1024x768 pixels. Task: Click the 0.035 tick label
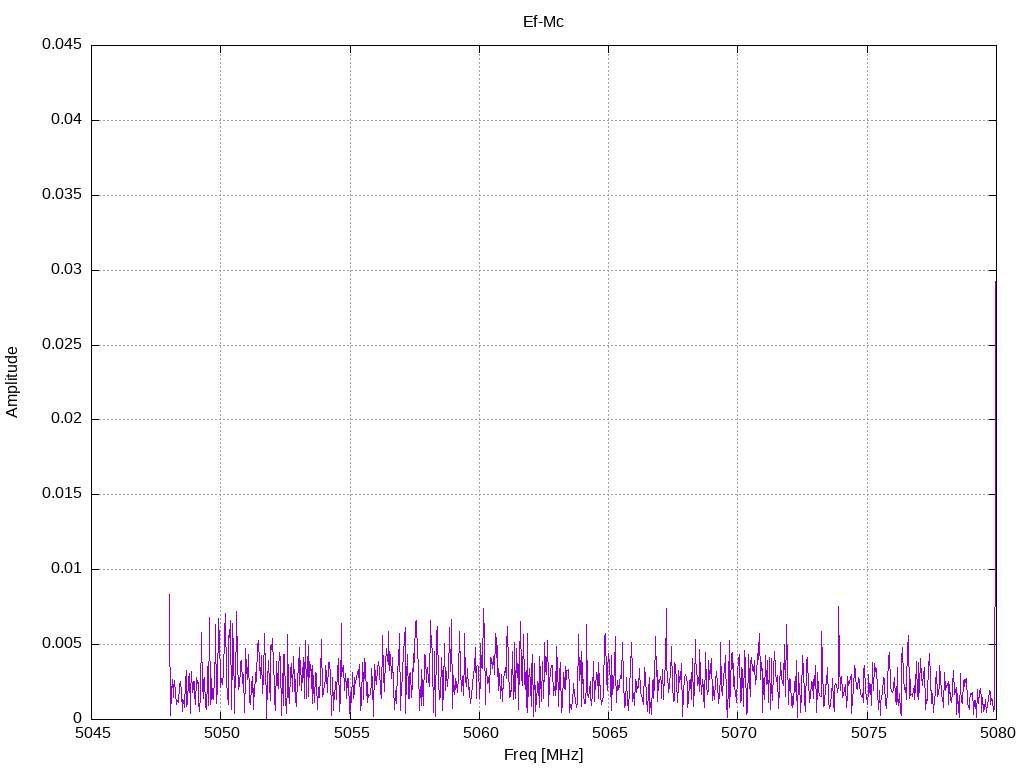(x=61, y=195)
